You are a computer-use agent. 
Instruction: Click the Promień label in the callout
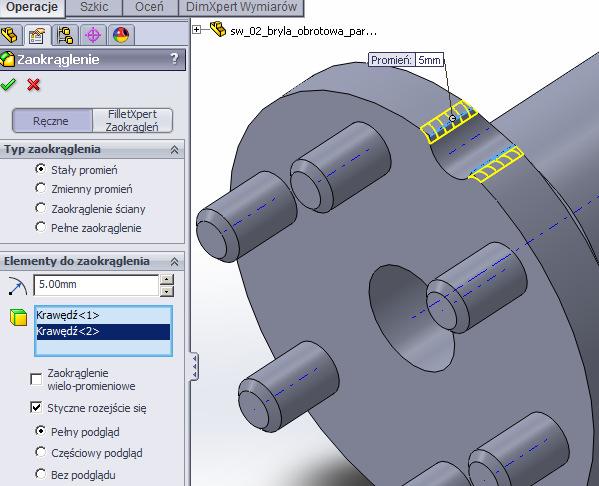click(x=391, y=60)
